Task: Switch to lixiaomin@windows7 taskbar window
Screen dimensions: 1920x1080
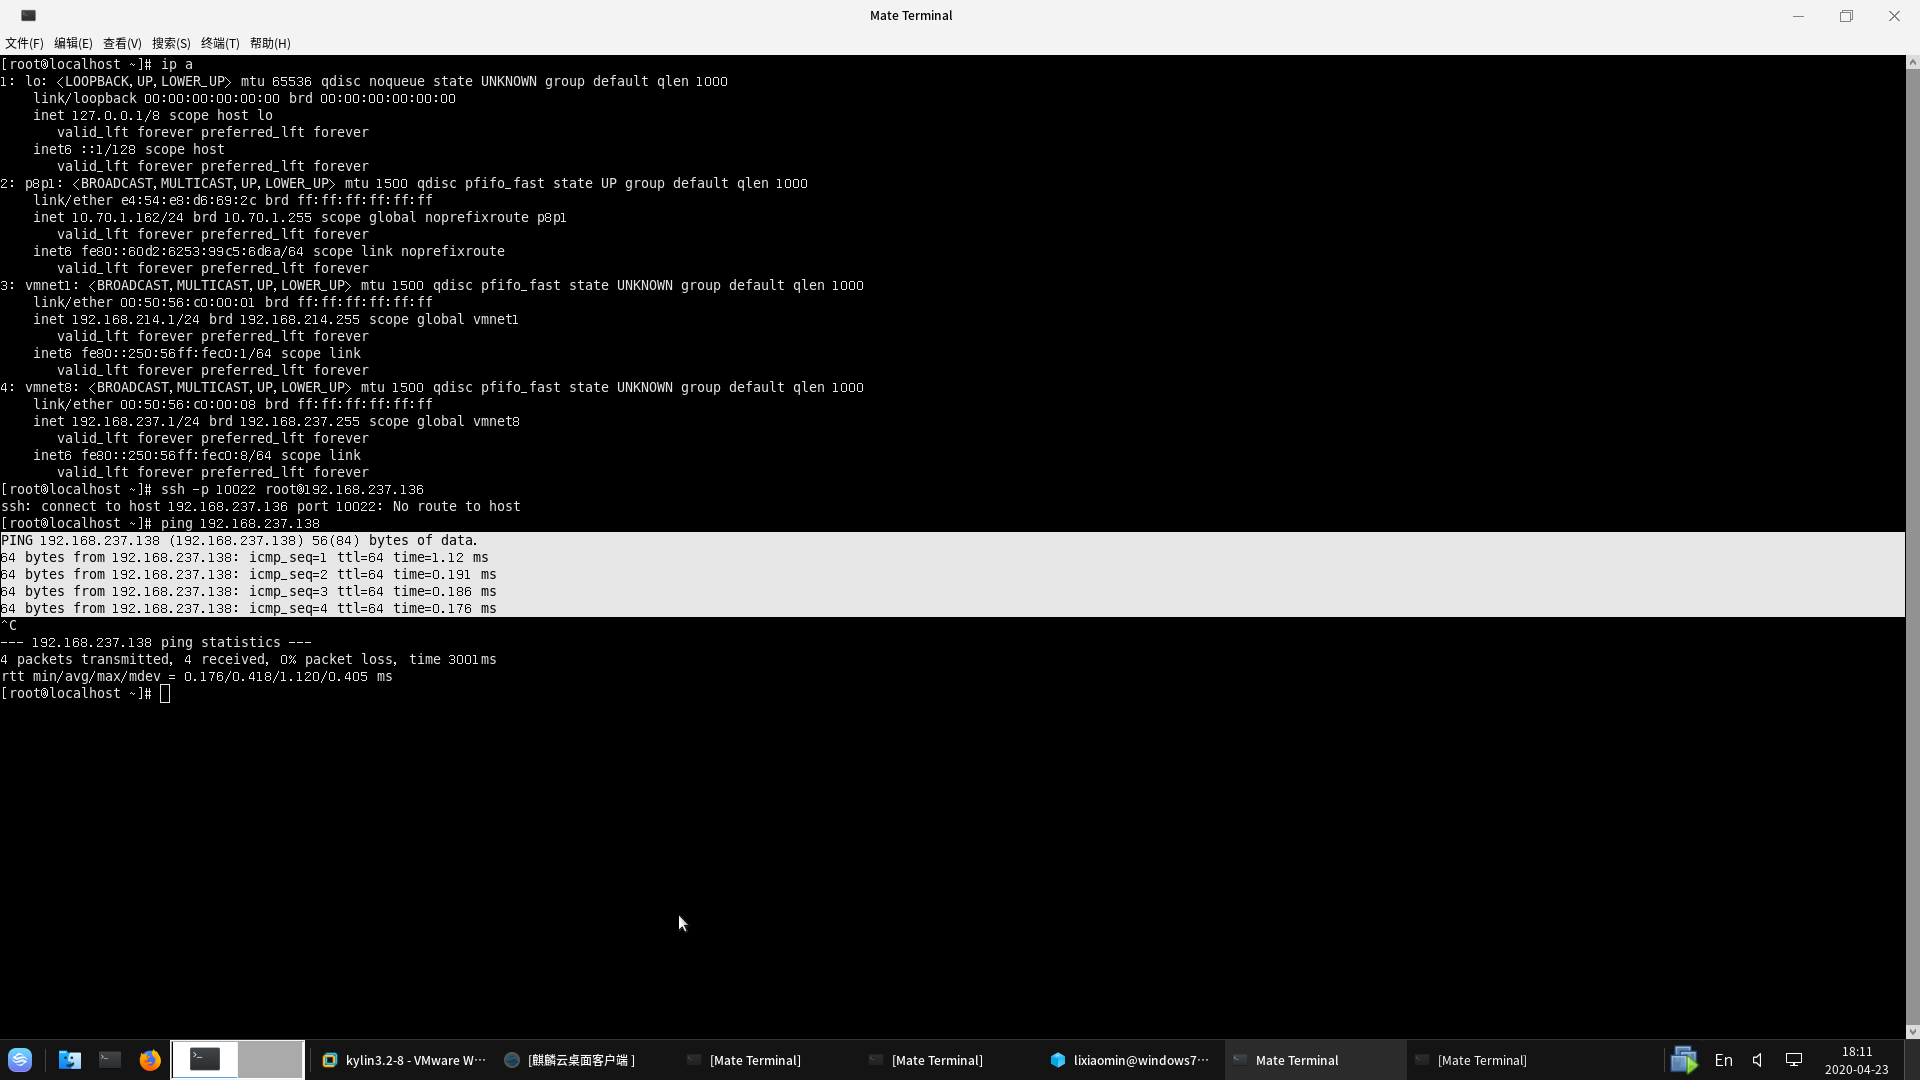Action: (1130, 1060)
